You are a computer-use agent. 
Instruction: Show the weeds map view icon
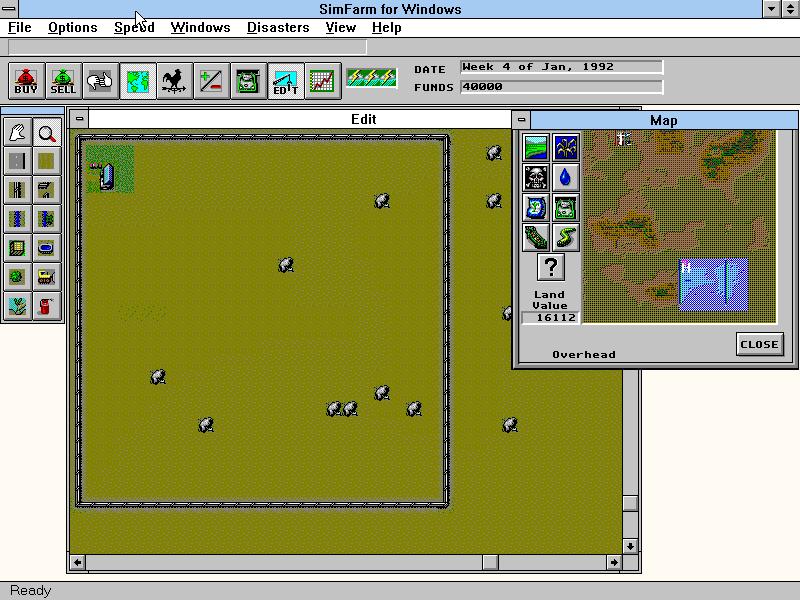click(566, 147)
